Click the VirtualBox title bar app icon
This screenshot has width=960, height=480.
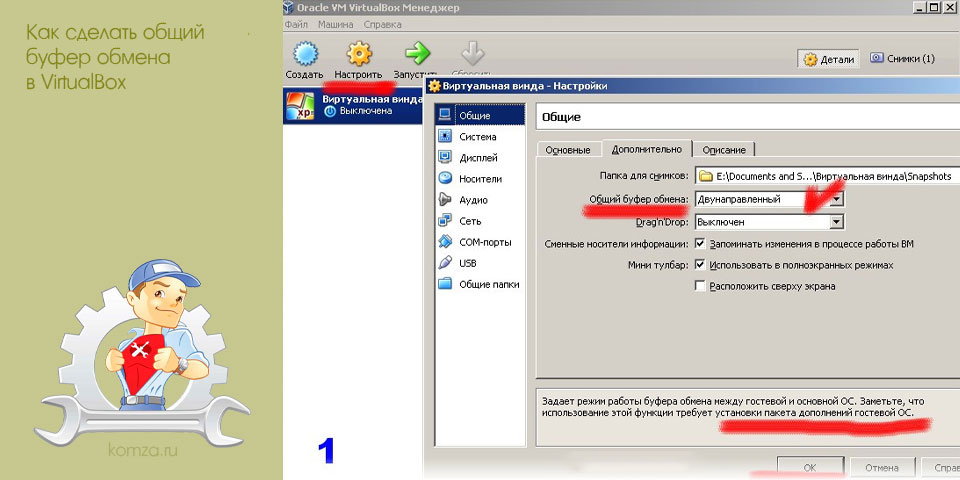(x=290, y=8)
